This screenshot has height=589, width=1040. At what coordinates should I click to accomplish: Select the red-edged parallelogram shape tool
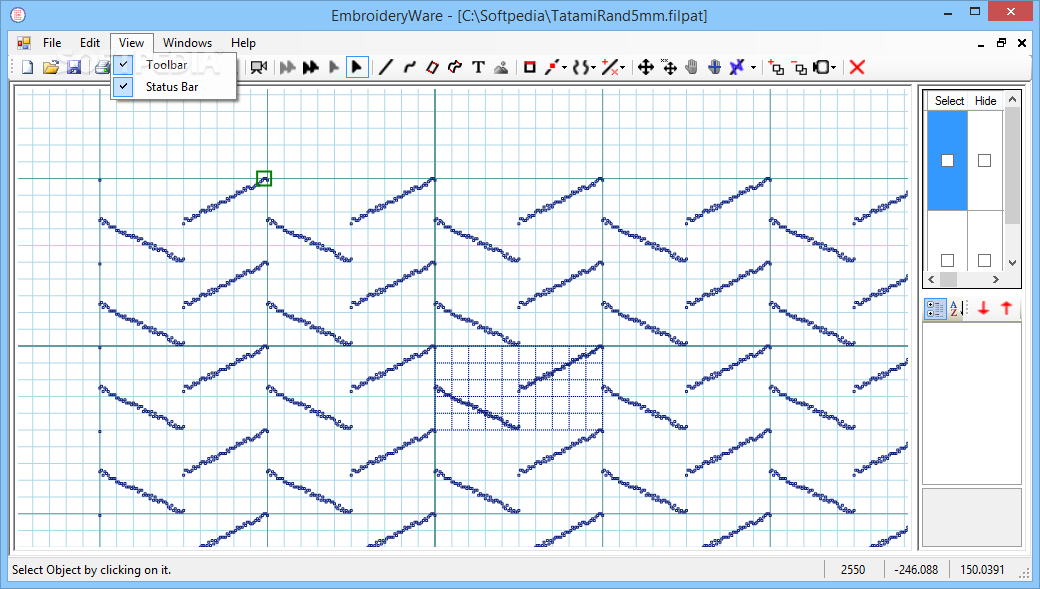pyautogui.click(x=432, y=67)
